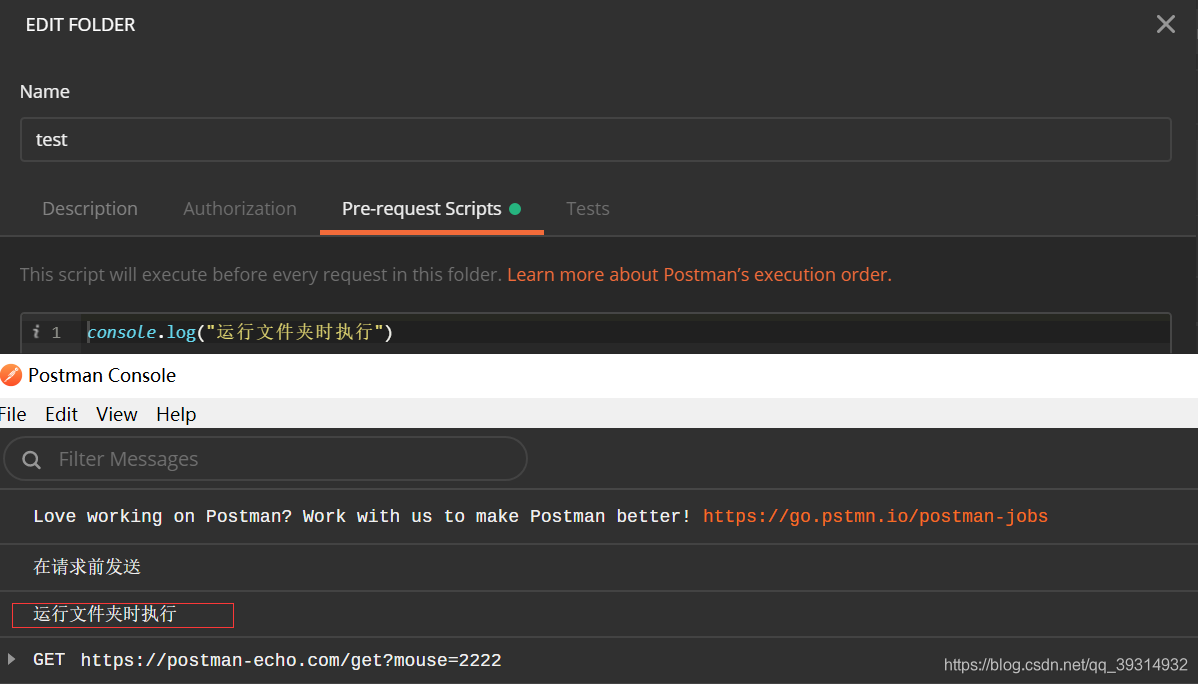This screenshot has height=684, width=1198.
Task: Click the folder Name input field
Action: click(x=595, y=139)
